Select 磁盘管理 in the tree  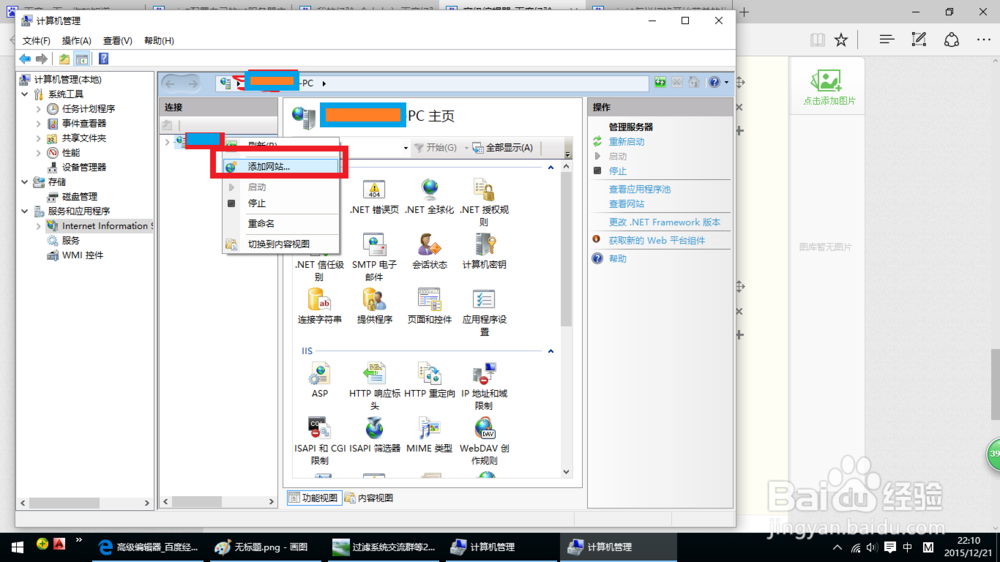pos(79,196)
